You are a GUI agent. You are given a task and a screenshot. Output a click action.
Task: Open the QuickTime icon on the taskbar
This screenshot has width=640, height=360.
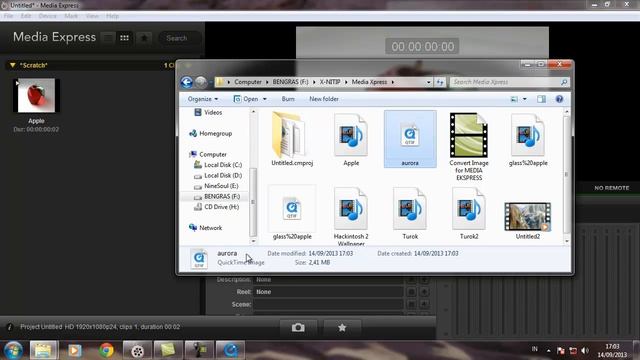click(230, 350)
